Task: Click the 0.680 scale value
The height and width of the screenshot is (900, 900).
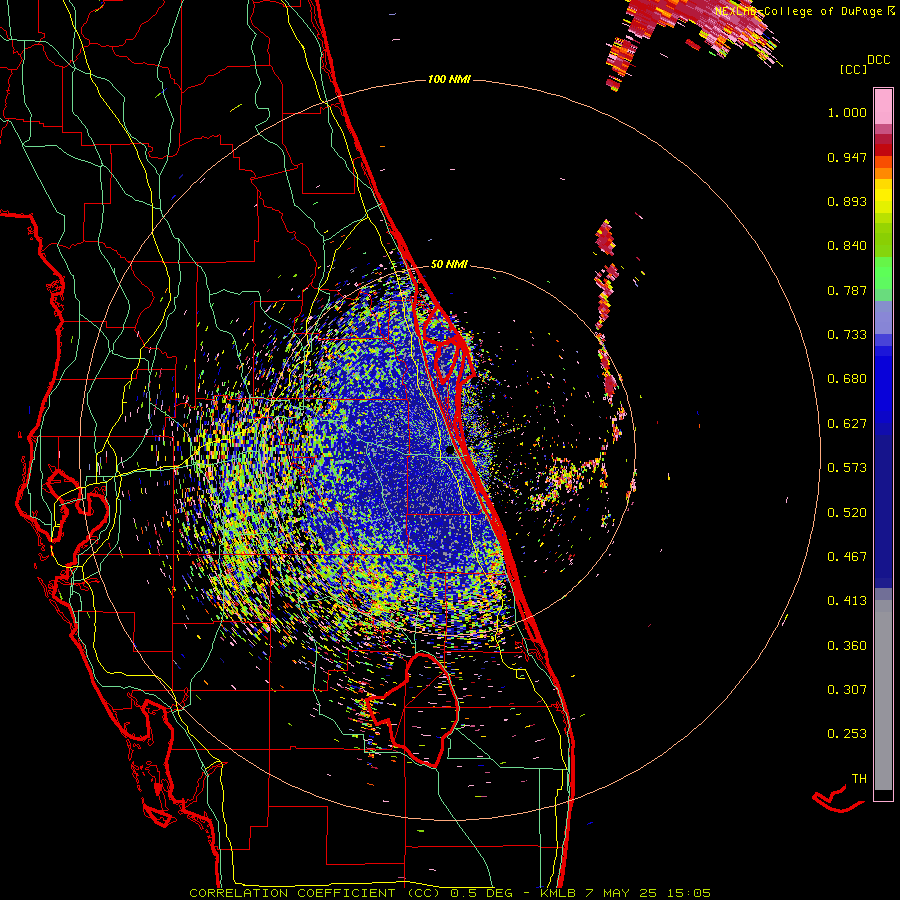Action: pyautogui.click(x=847, y=379)
